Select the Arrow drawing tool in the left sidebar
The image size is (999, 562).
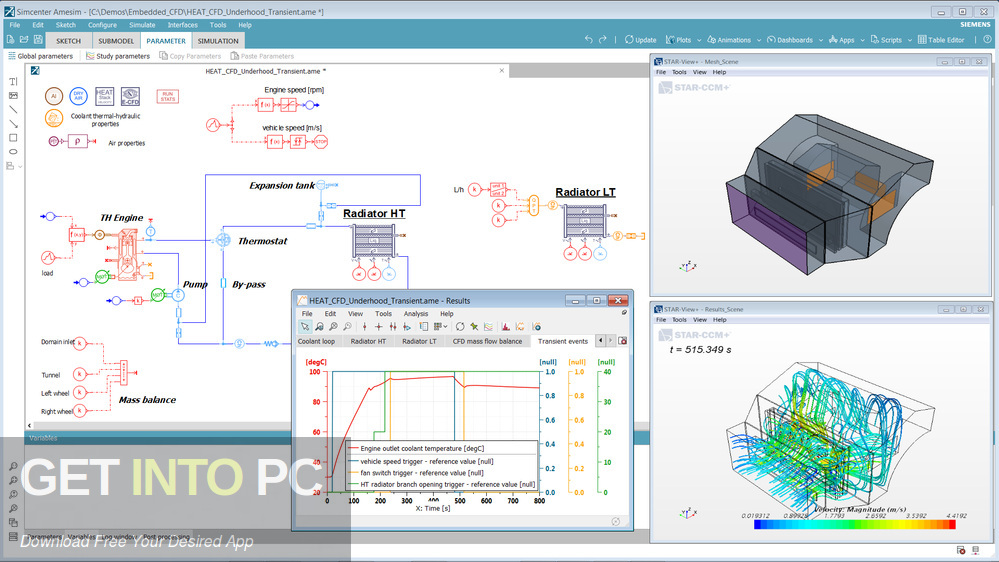[13, 124]
